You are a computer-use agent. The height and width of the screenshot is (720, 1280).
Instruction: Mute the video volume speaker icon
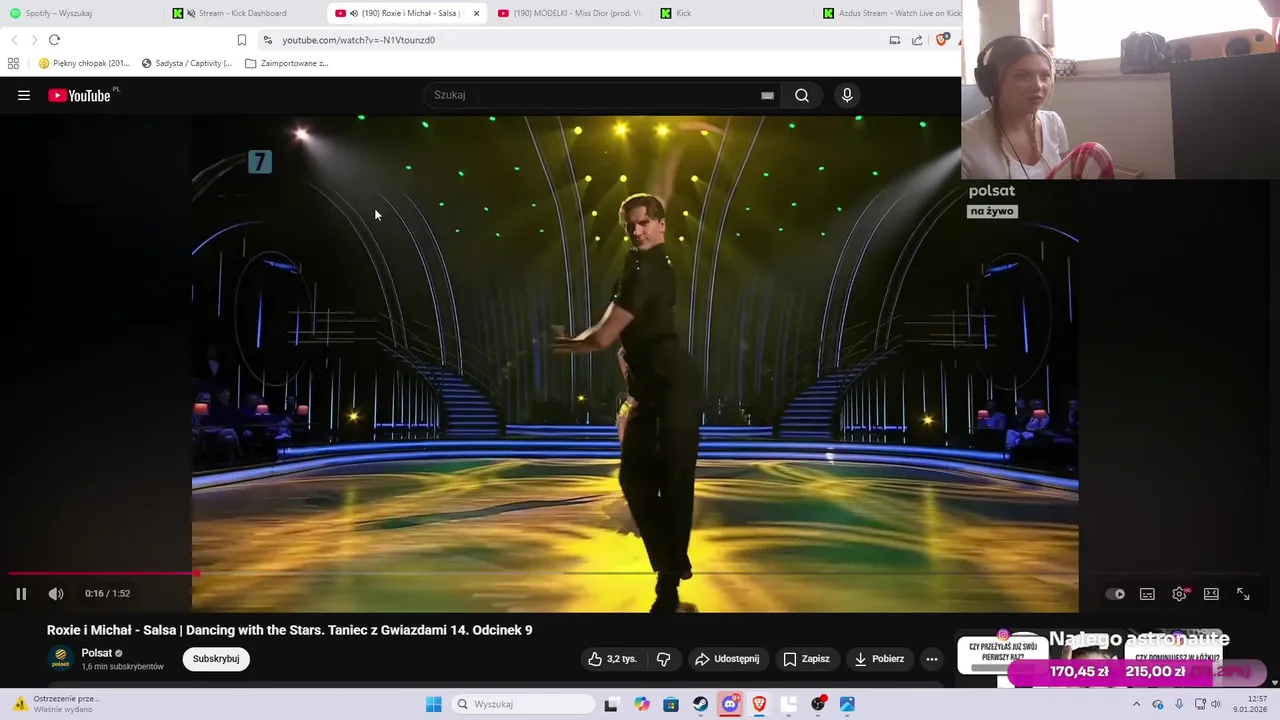pyautogui.click(x=56, y=593)
